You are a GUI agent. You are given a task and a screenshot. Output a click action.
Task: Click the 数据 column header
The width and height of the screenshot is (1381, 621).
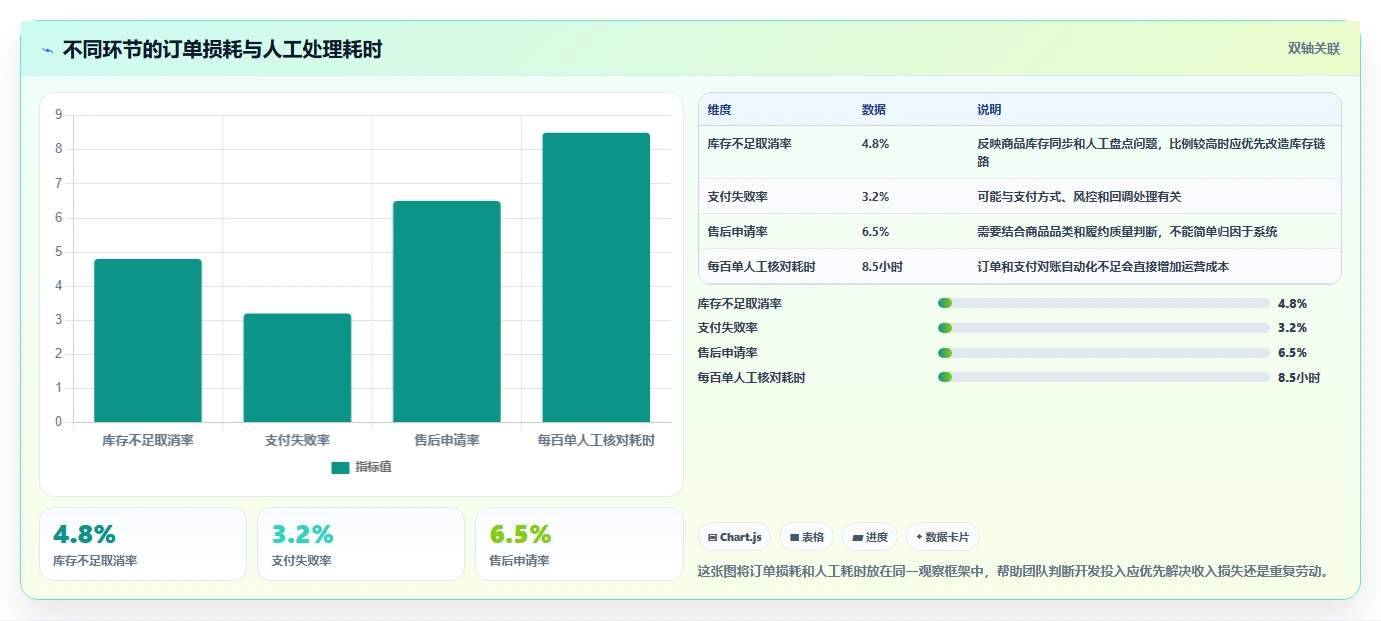pos(873,110)
